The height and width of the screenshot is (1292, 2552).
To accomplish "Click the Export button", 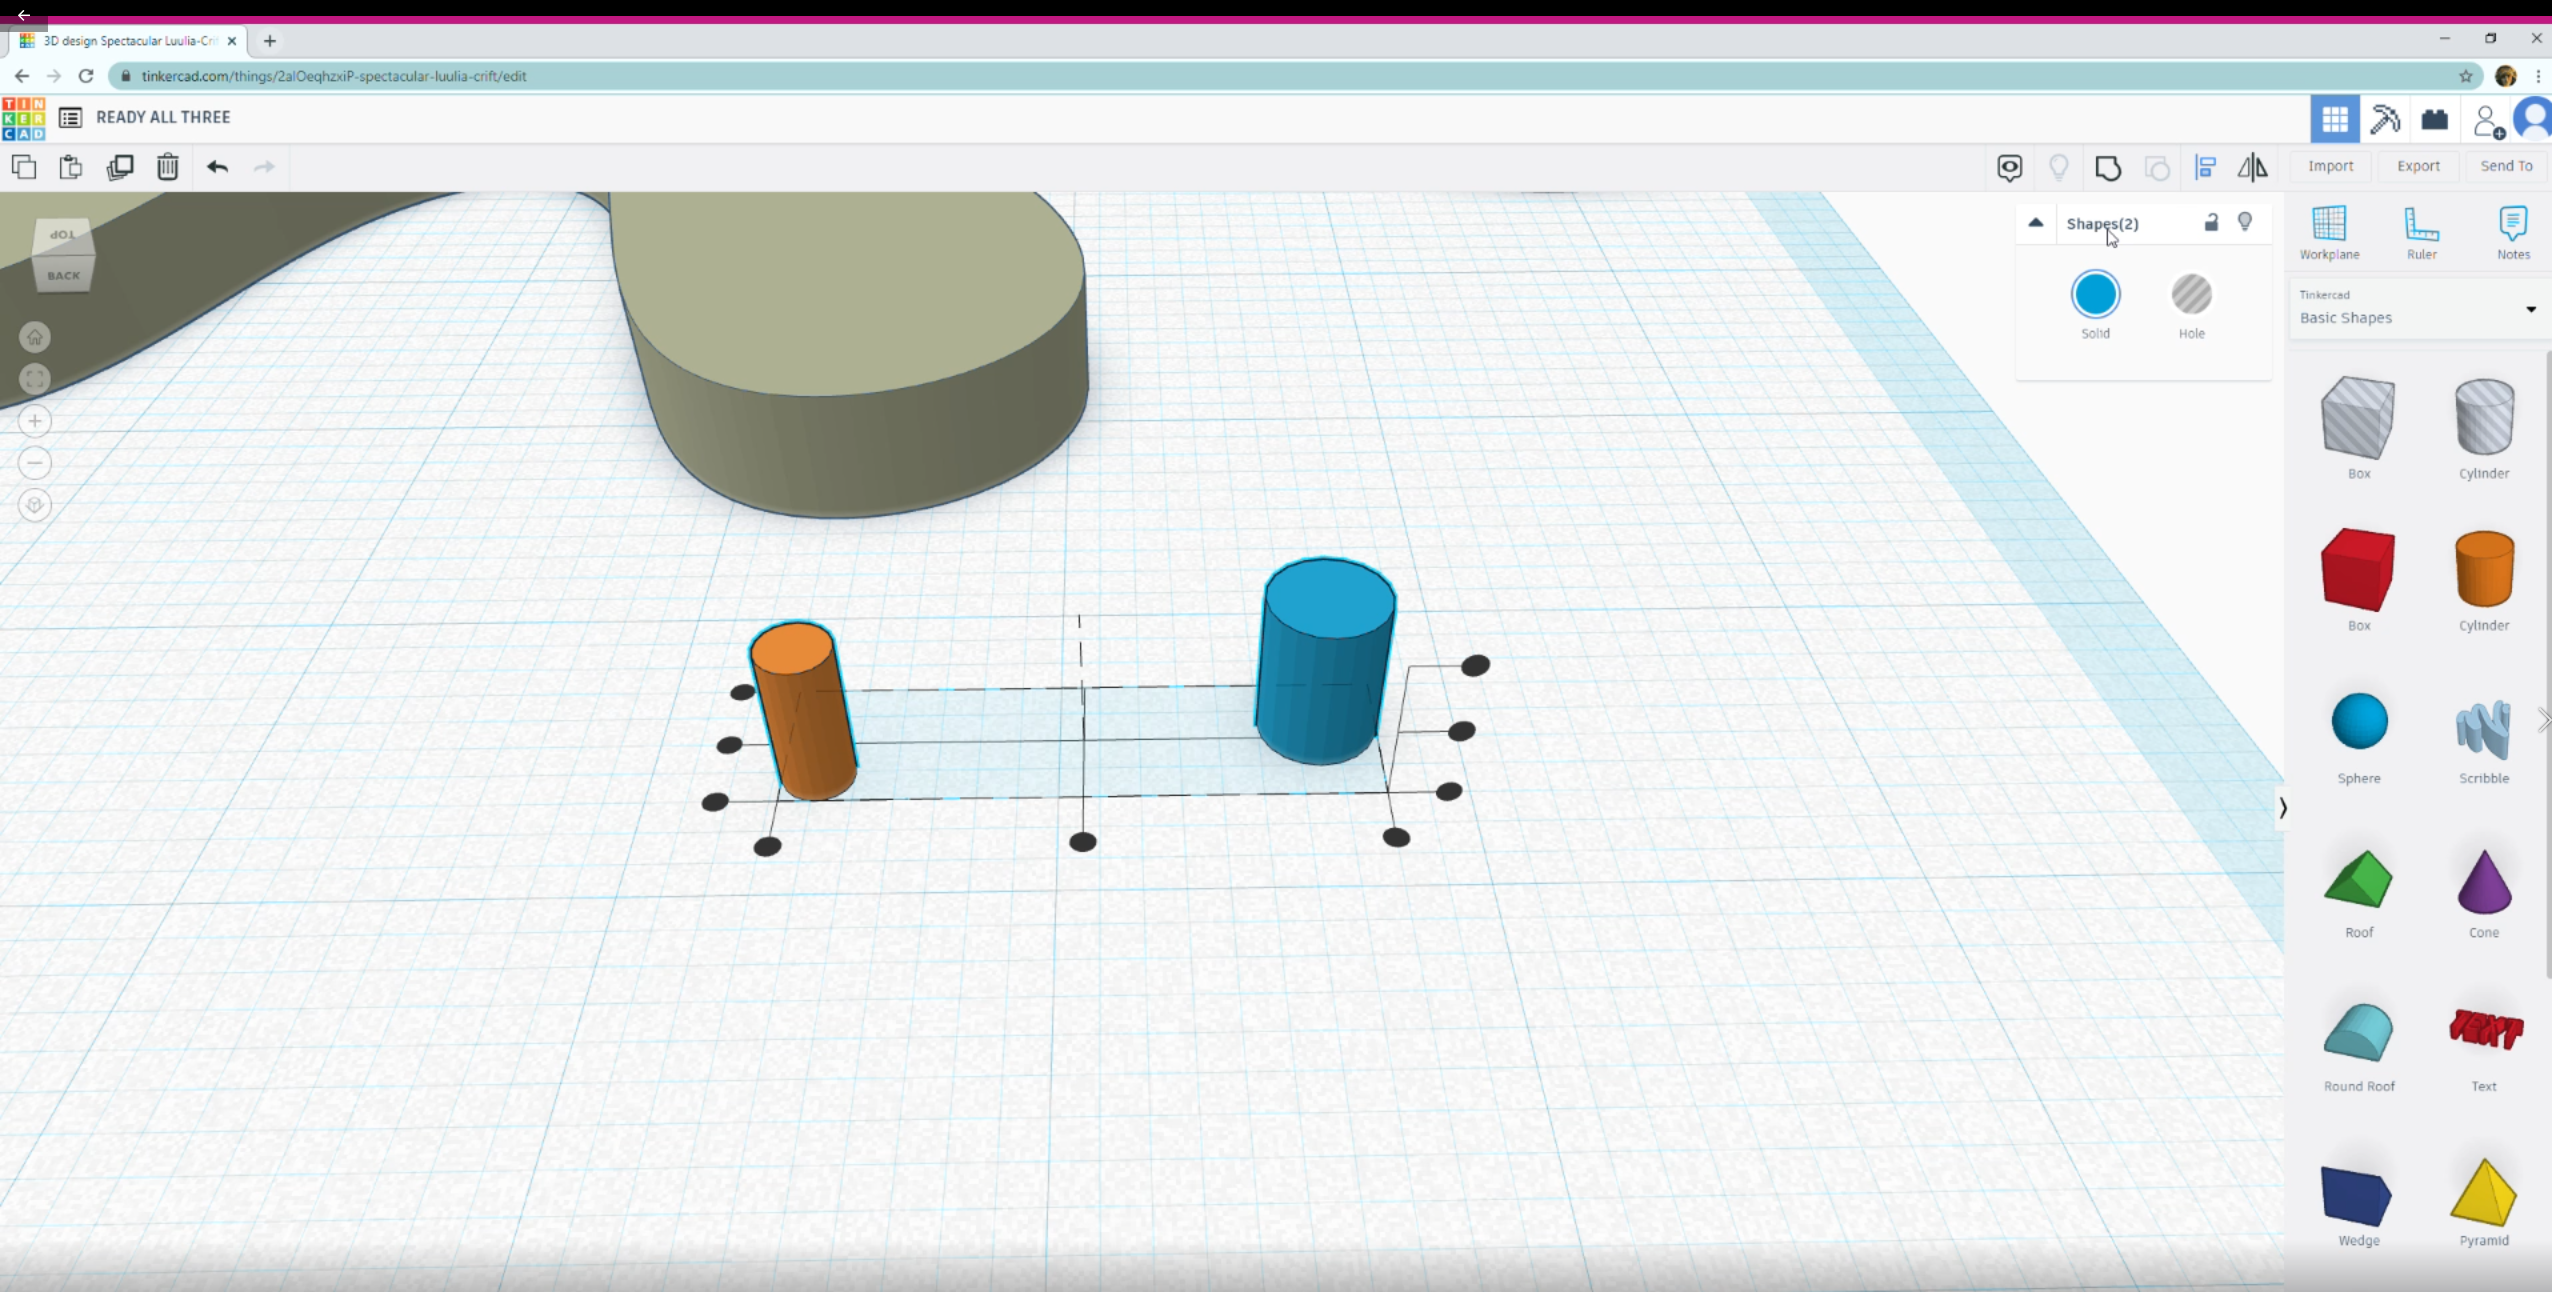I will (x=2418, y=166).
